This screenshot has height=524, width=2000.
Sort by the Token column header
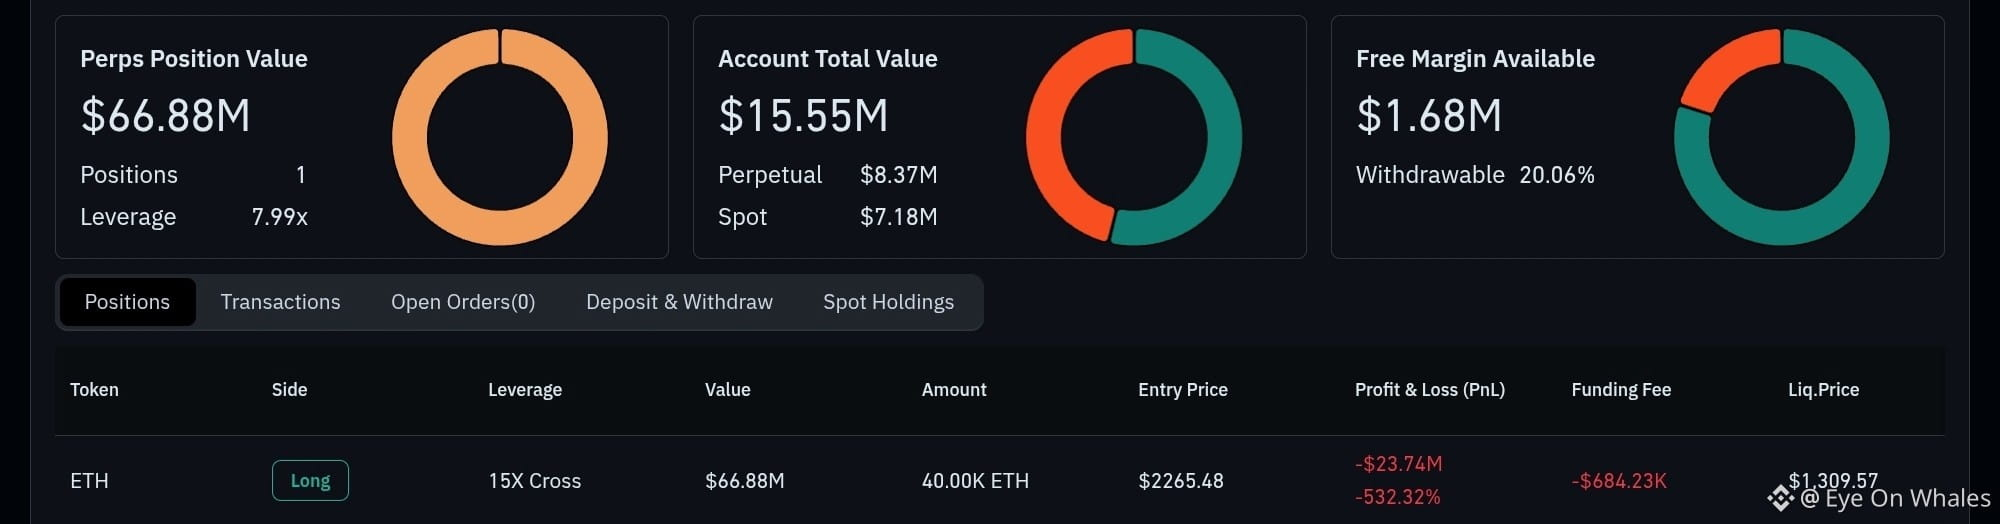point(94,390)
